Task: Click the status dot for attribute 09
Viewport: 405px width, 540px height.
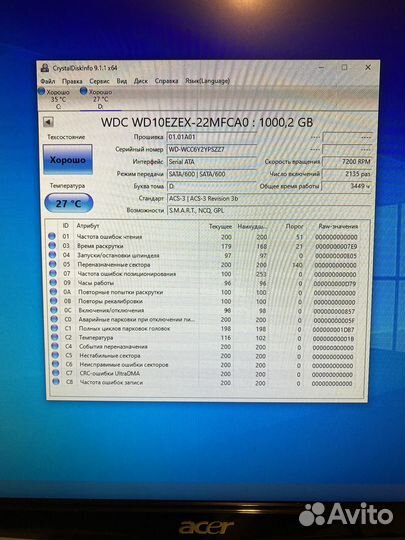Action: coord(53,282)
